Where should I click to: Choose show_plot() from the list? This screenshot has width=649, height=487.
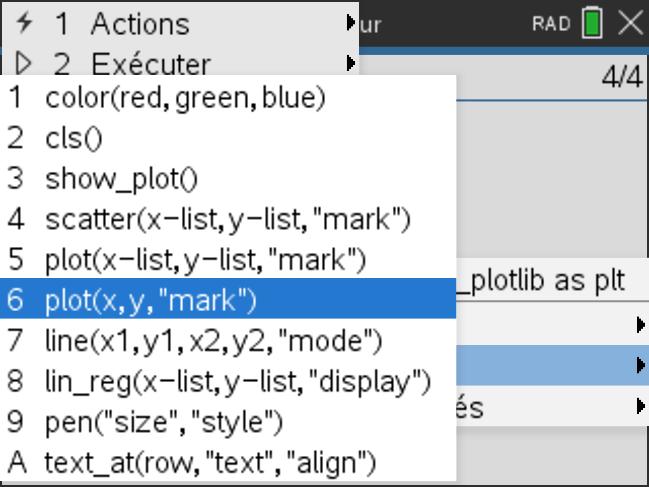(x=121, y=180)
